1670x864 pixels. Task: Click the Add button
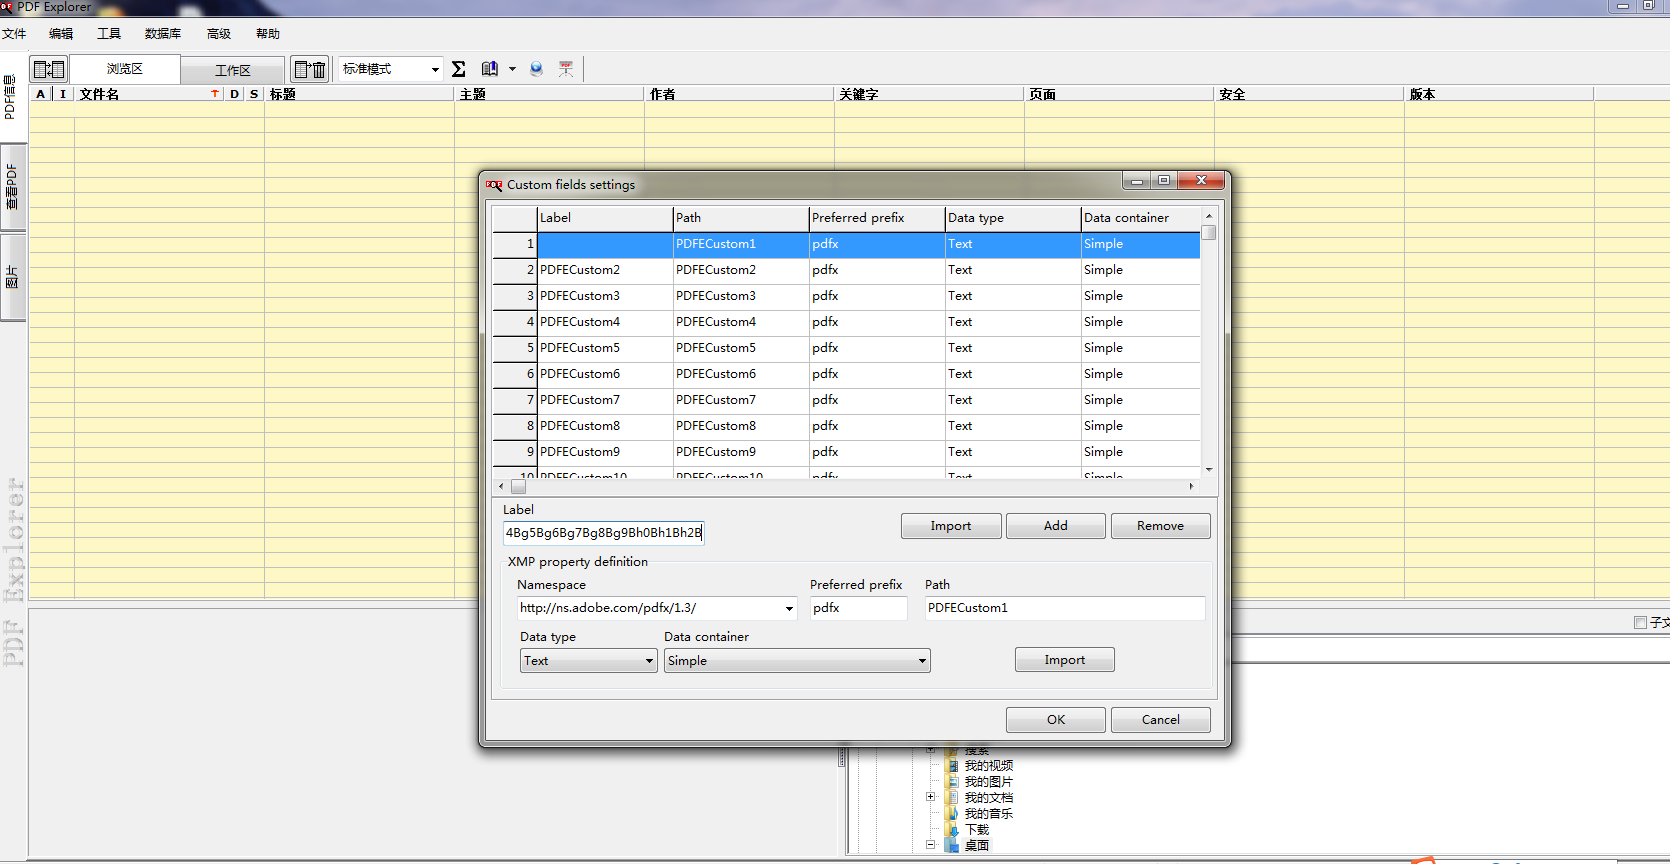click(1055, 526)
